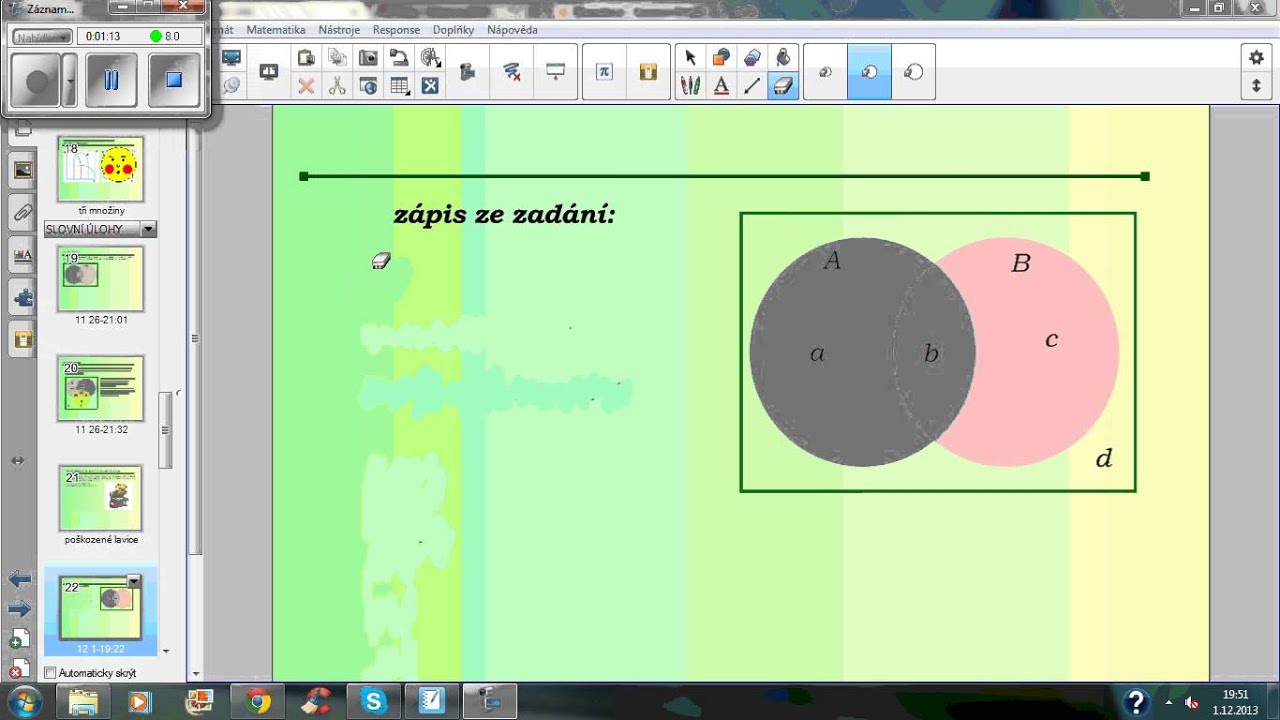Open the Properties sidebar tab

(x=22, y=255)
